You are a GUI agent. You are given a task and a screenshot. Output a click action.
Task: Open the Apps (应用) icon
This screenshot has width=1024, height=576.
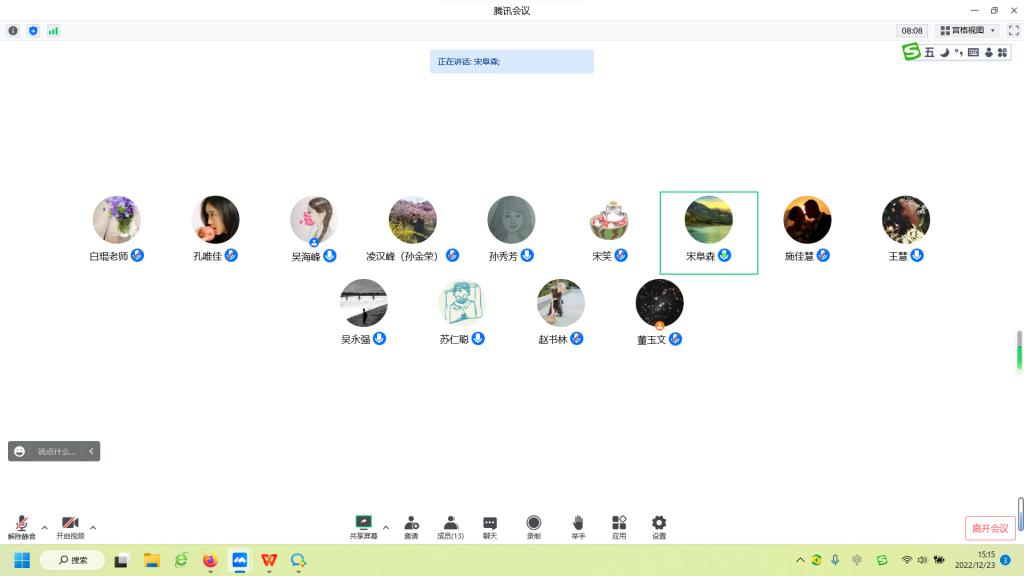[619, 527]
